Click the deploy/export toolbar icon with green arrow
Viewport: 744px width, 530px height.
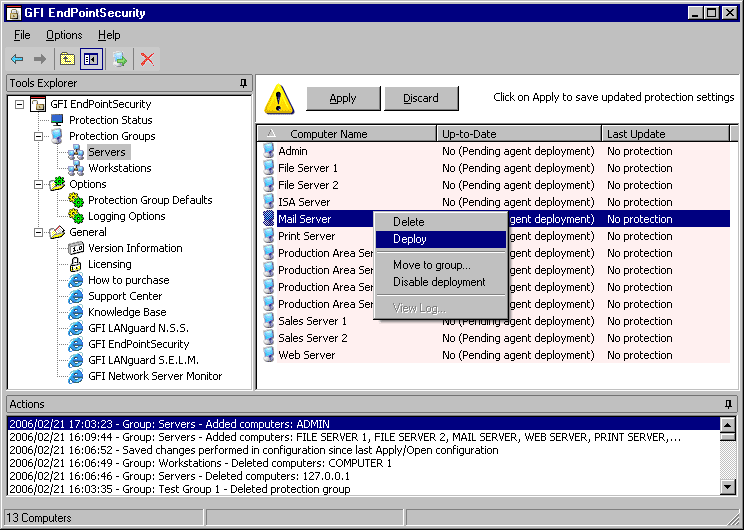pos(120,59)
